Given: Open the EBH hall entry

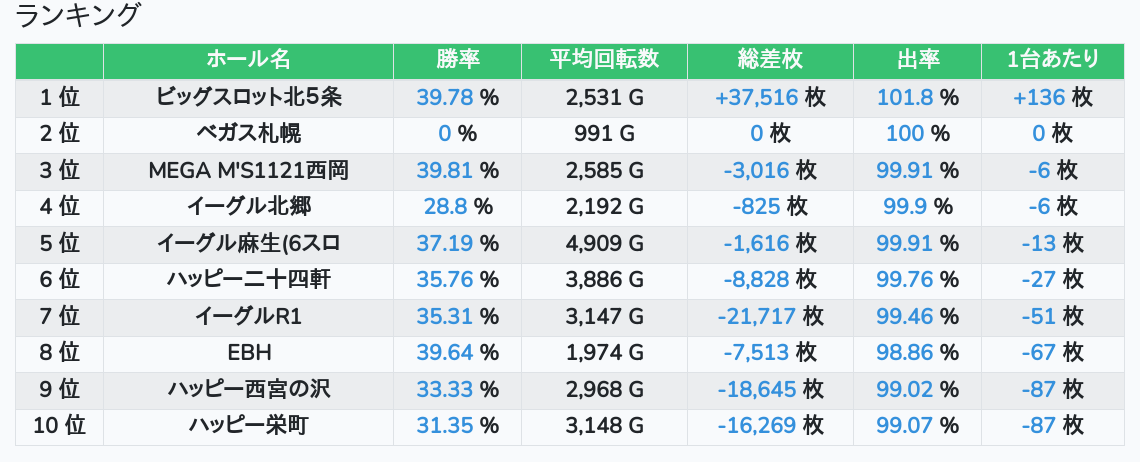Looking at the screenshot, I should (249, 353).
